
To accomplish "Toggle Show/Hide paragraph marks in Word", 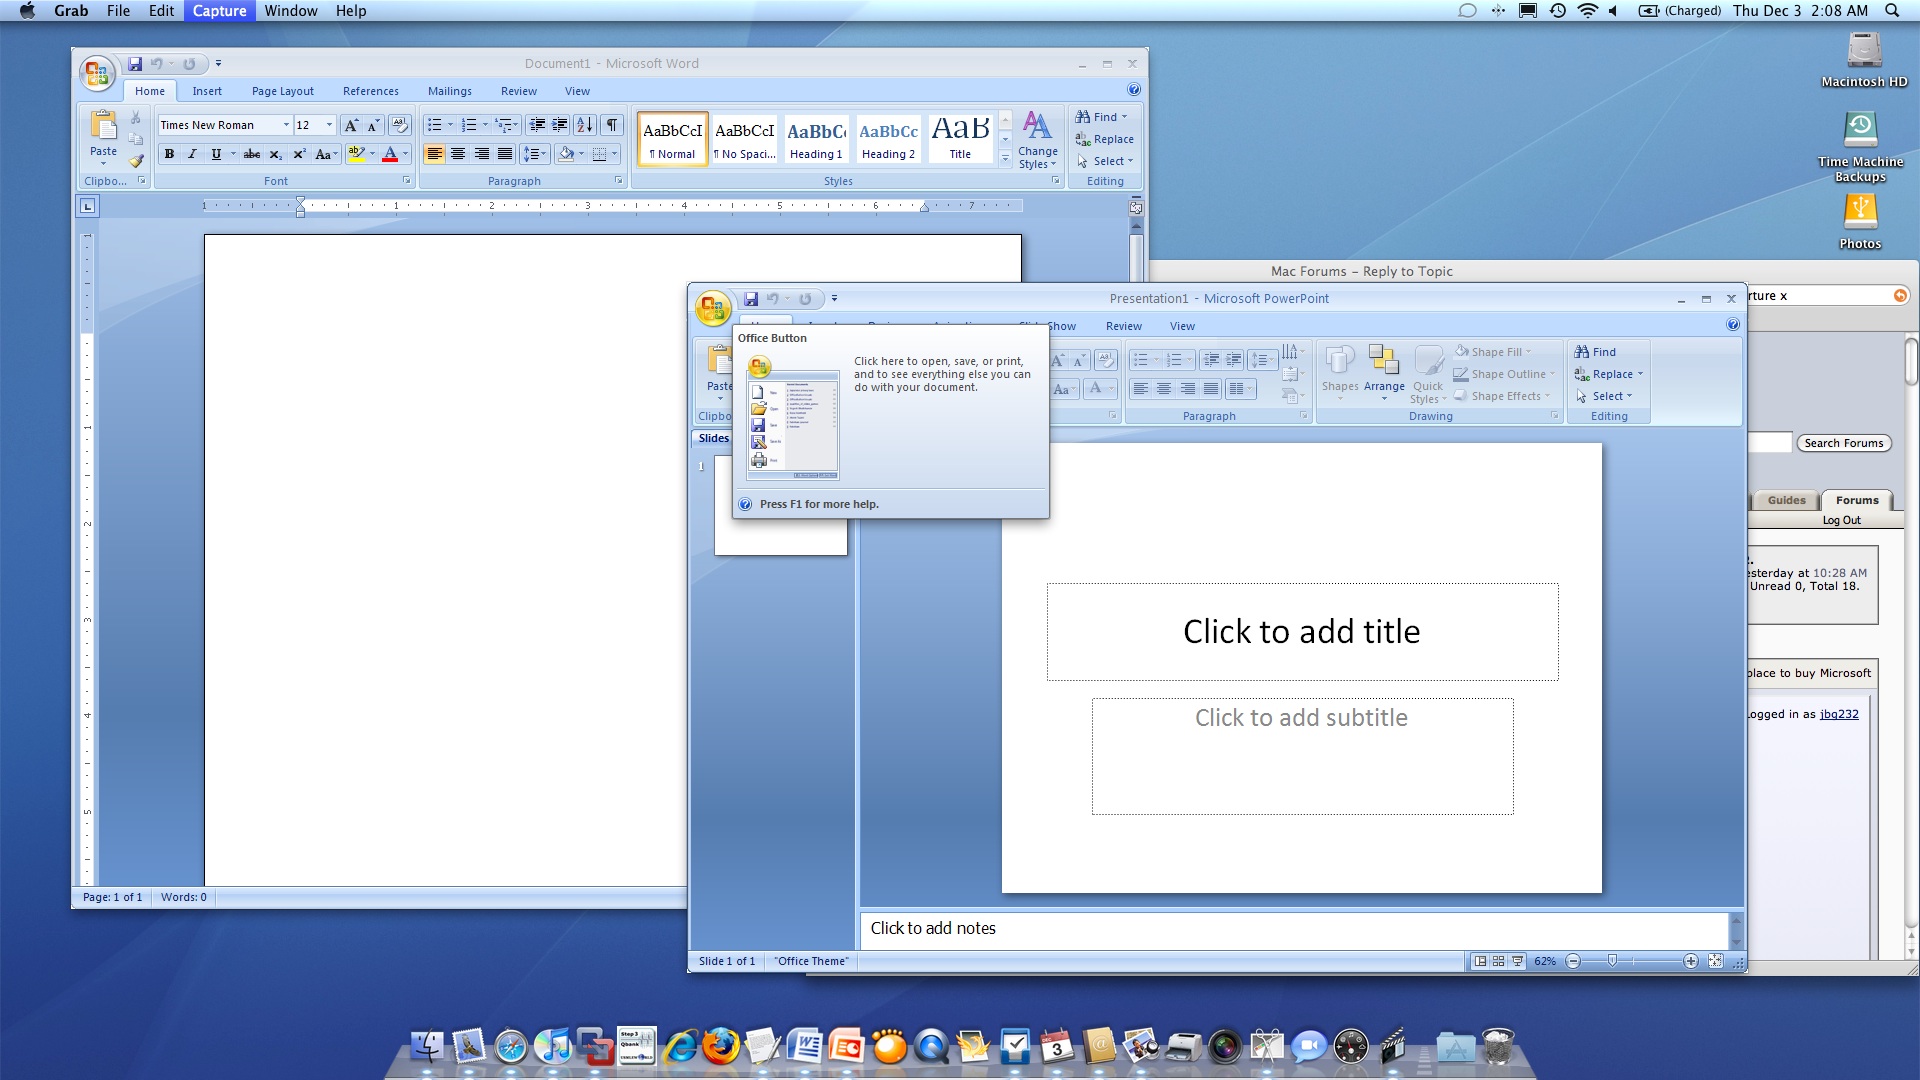I will [611, 125].
